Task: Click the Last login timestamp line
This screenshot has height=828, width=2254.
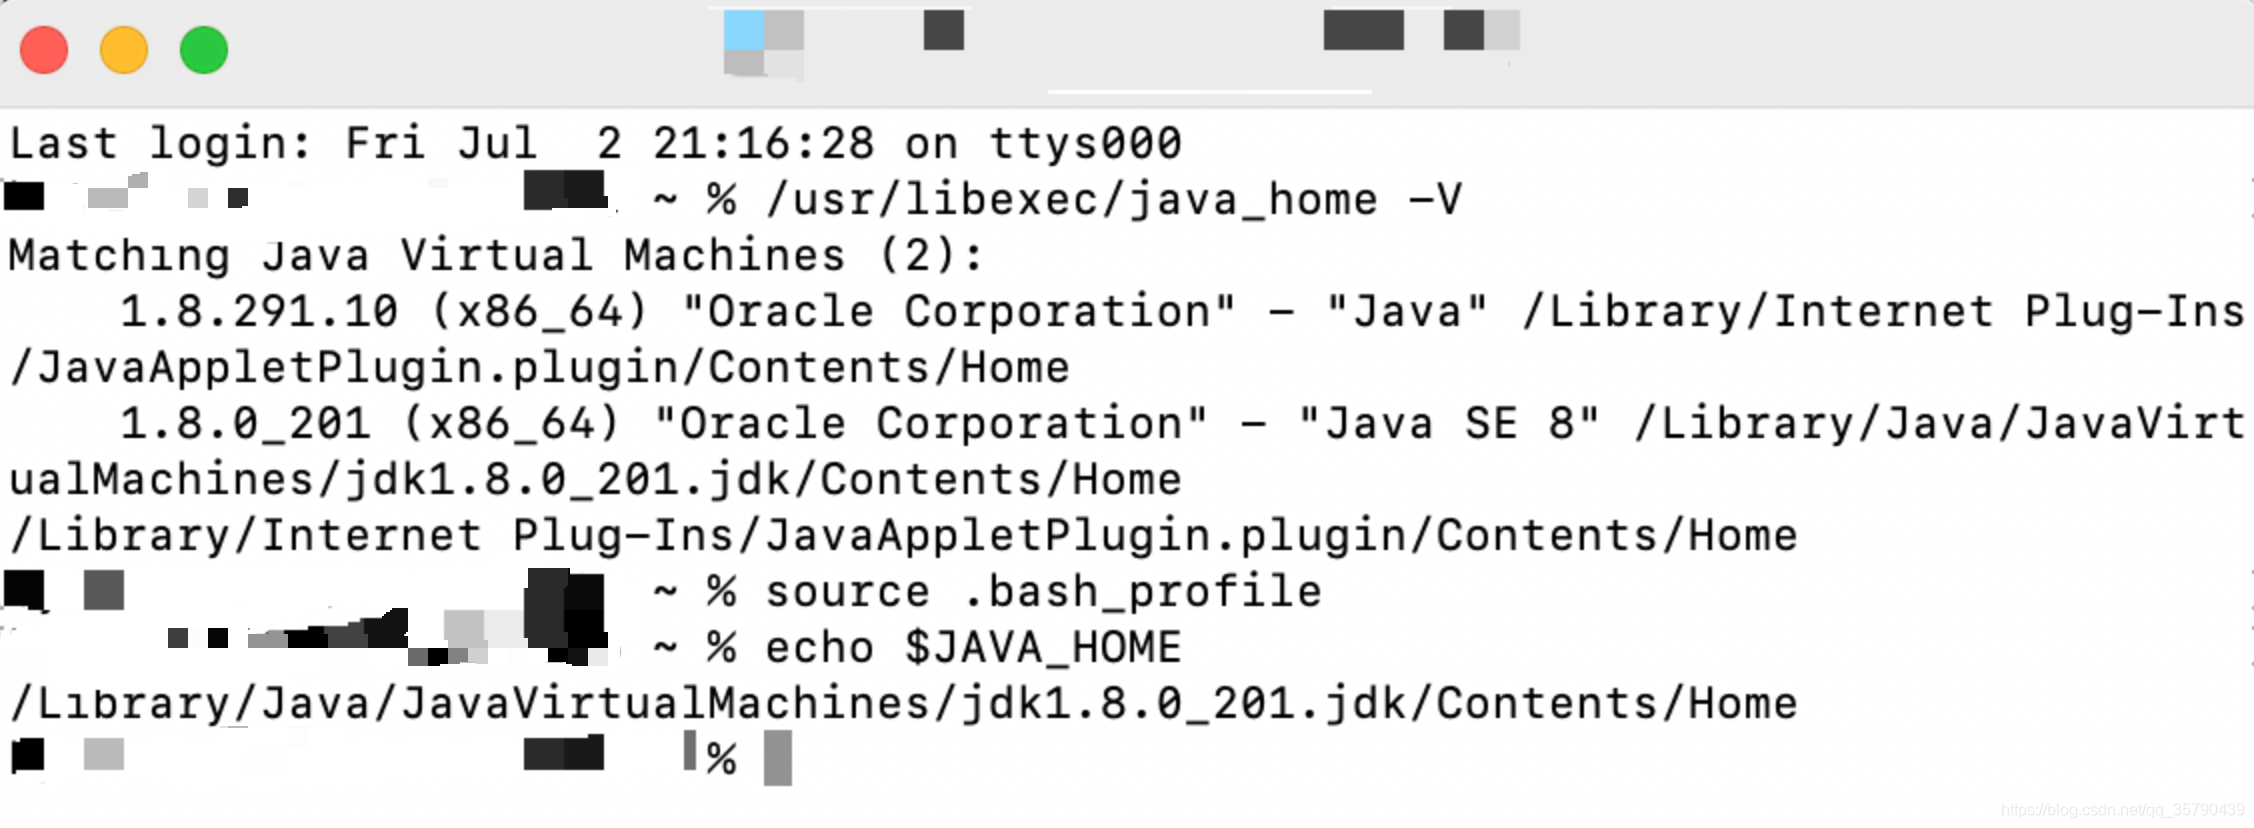Action: pyautogui.click(x=595, y=142)
